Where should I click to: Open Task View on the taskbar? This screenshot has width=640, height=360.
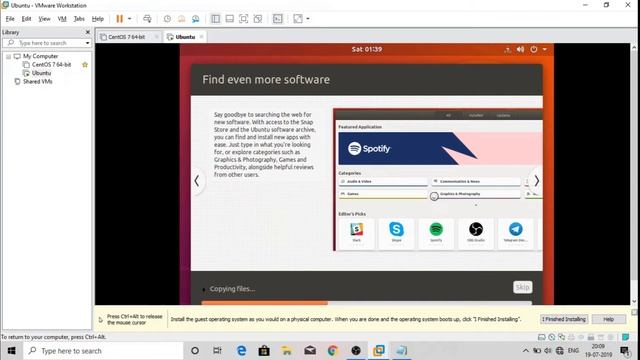point(218,351)
